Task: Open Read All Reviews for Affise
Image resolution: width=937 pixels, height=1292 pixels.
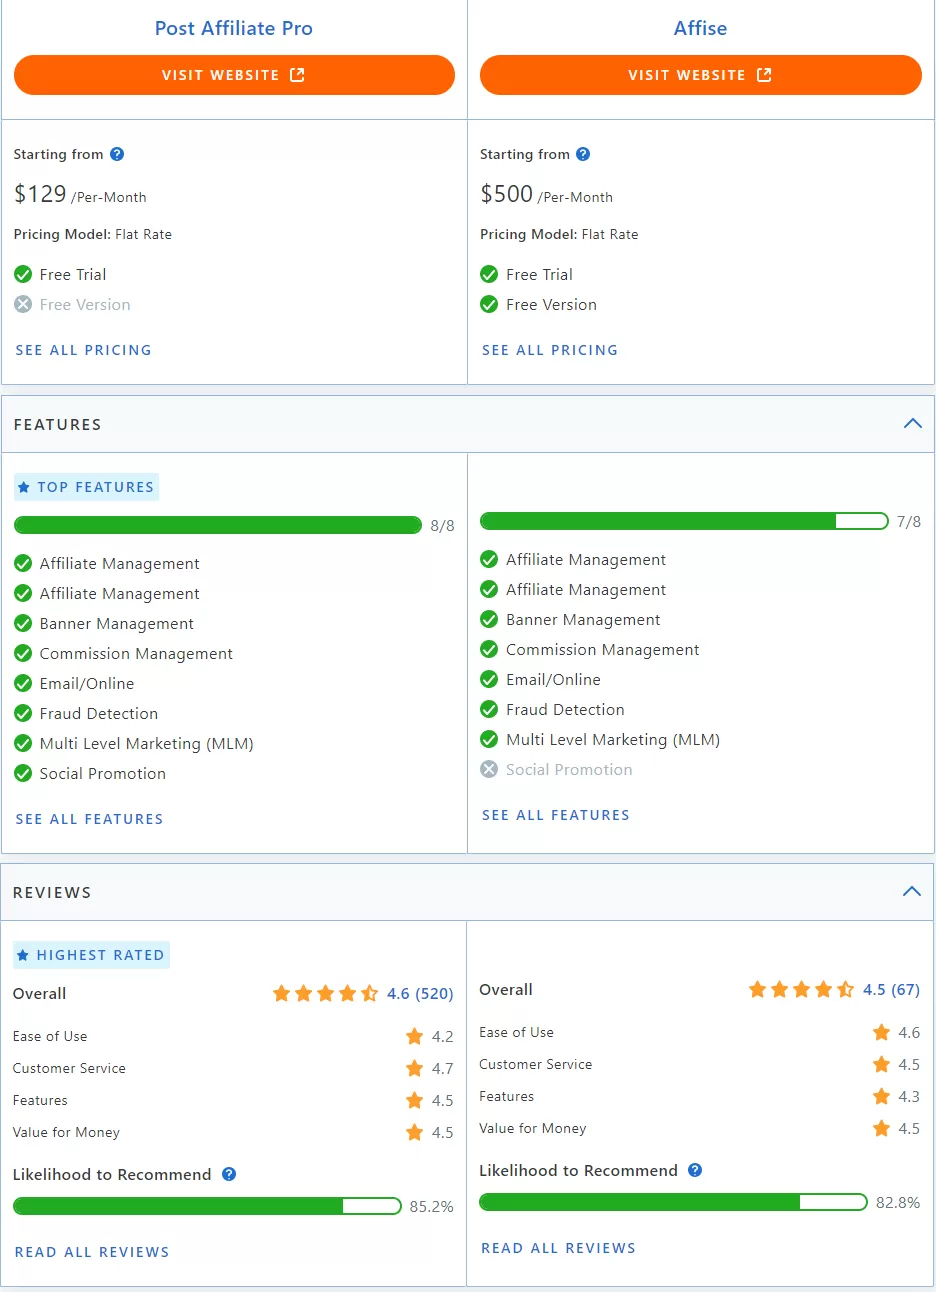Action: coord(558,1247)
